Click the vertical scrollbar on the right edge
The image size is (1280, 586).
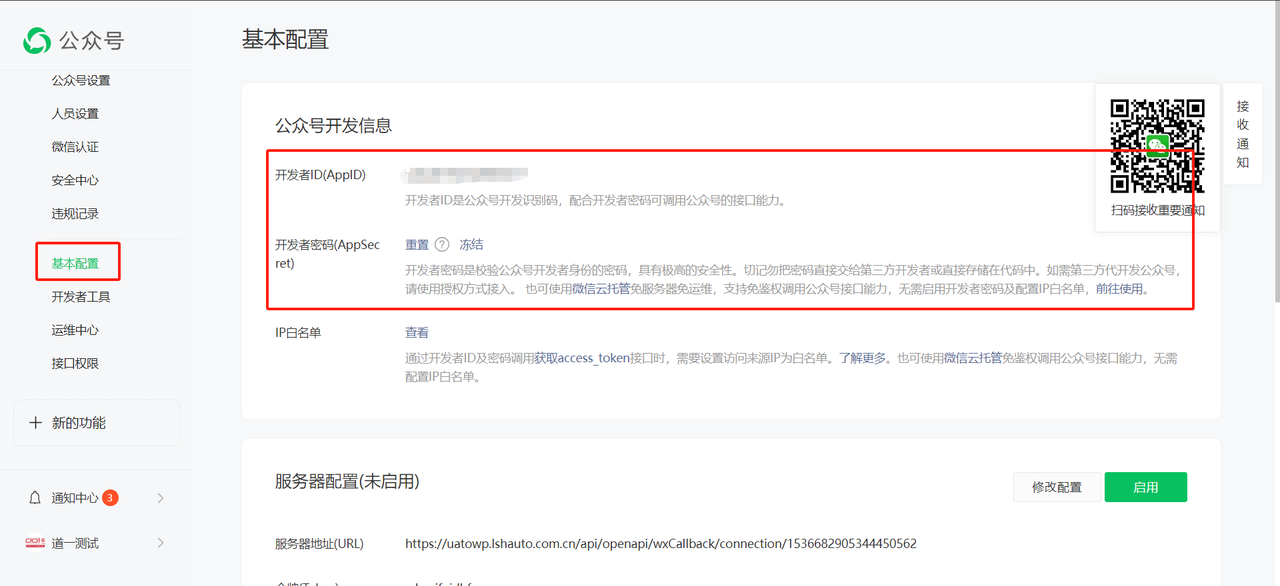coord(1274,150)
